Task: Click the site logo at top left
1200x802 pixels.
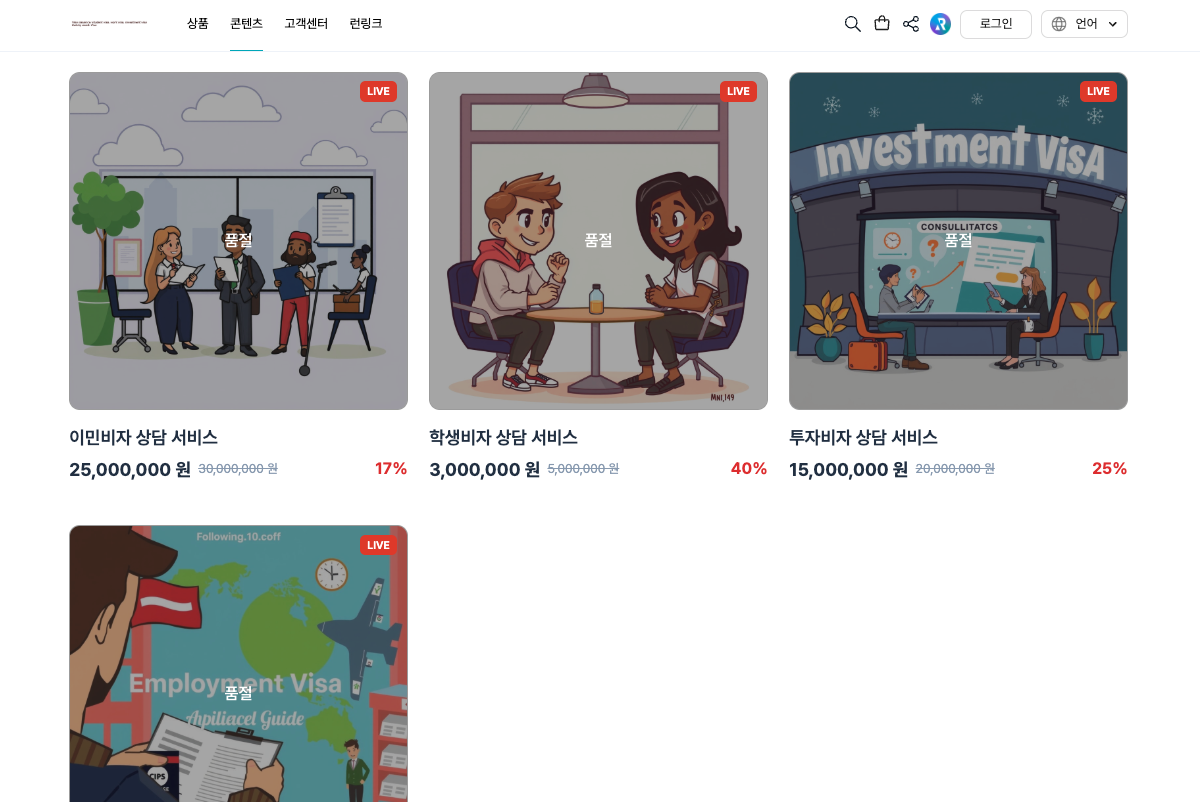Action: point(110,23)
